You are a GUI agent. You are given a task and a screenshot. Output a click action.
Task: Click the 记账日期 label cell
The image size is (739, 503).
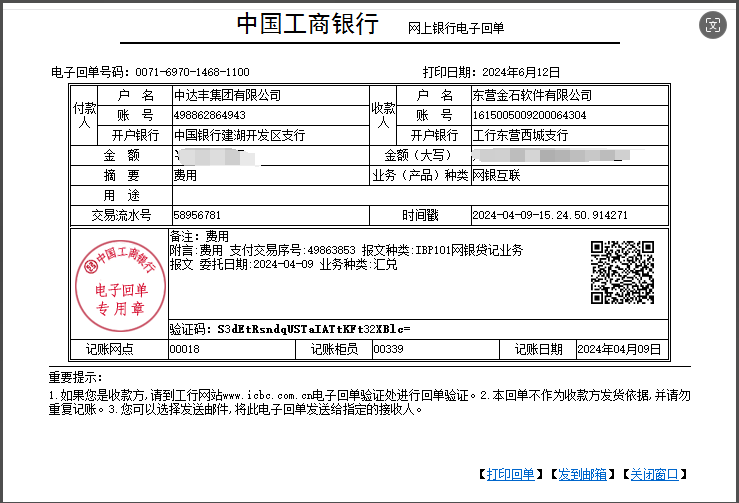click(538, 349)
